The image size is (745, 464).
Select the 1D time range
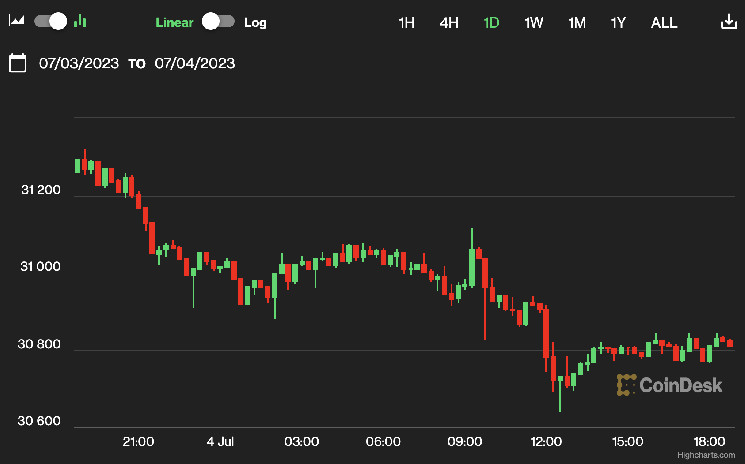pyautogui.click(x=491, y=22)
